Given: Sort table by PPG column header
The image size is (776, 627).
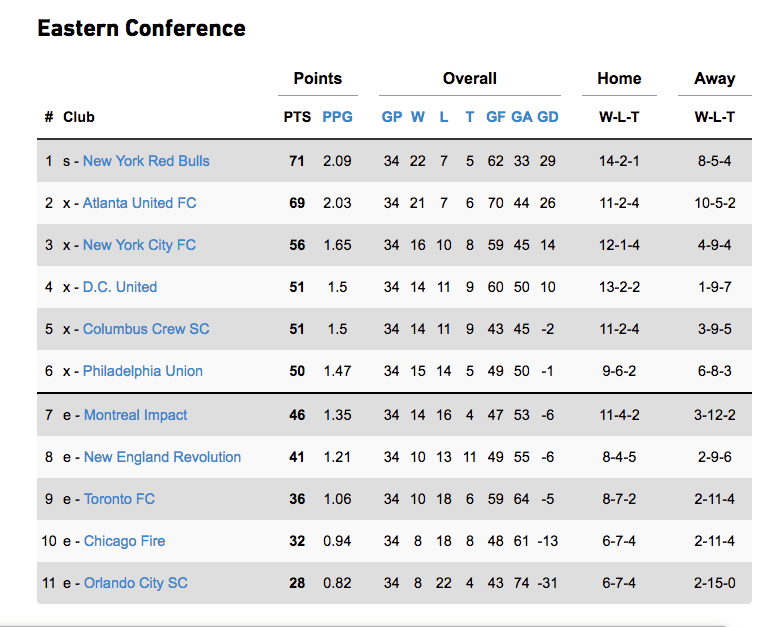Looking at the screenshot, I should click(x=337, y=117).
